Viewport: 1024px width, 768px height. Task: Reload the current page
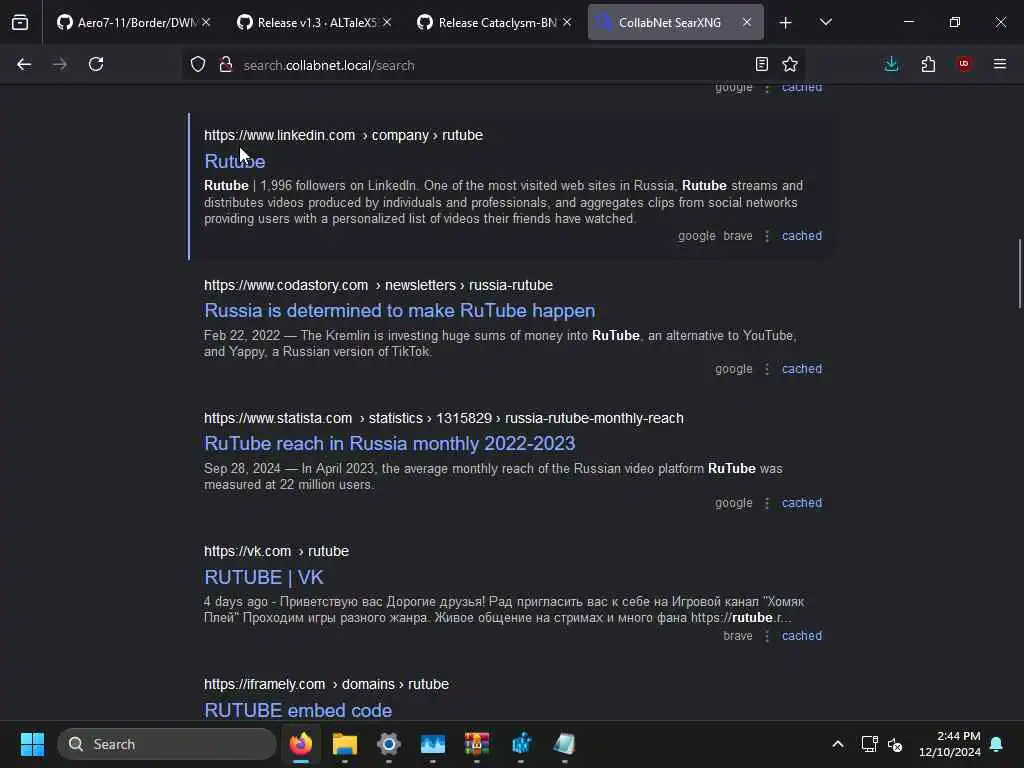pos(96,64)
